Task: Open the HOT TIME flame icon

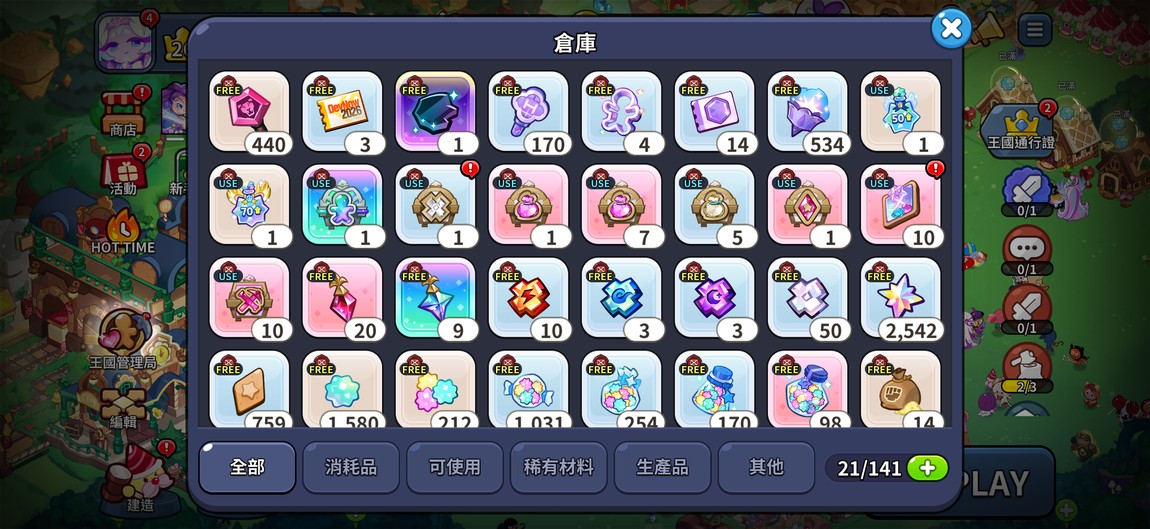Action: [123, 232]
